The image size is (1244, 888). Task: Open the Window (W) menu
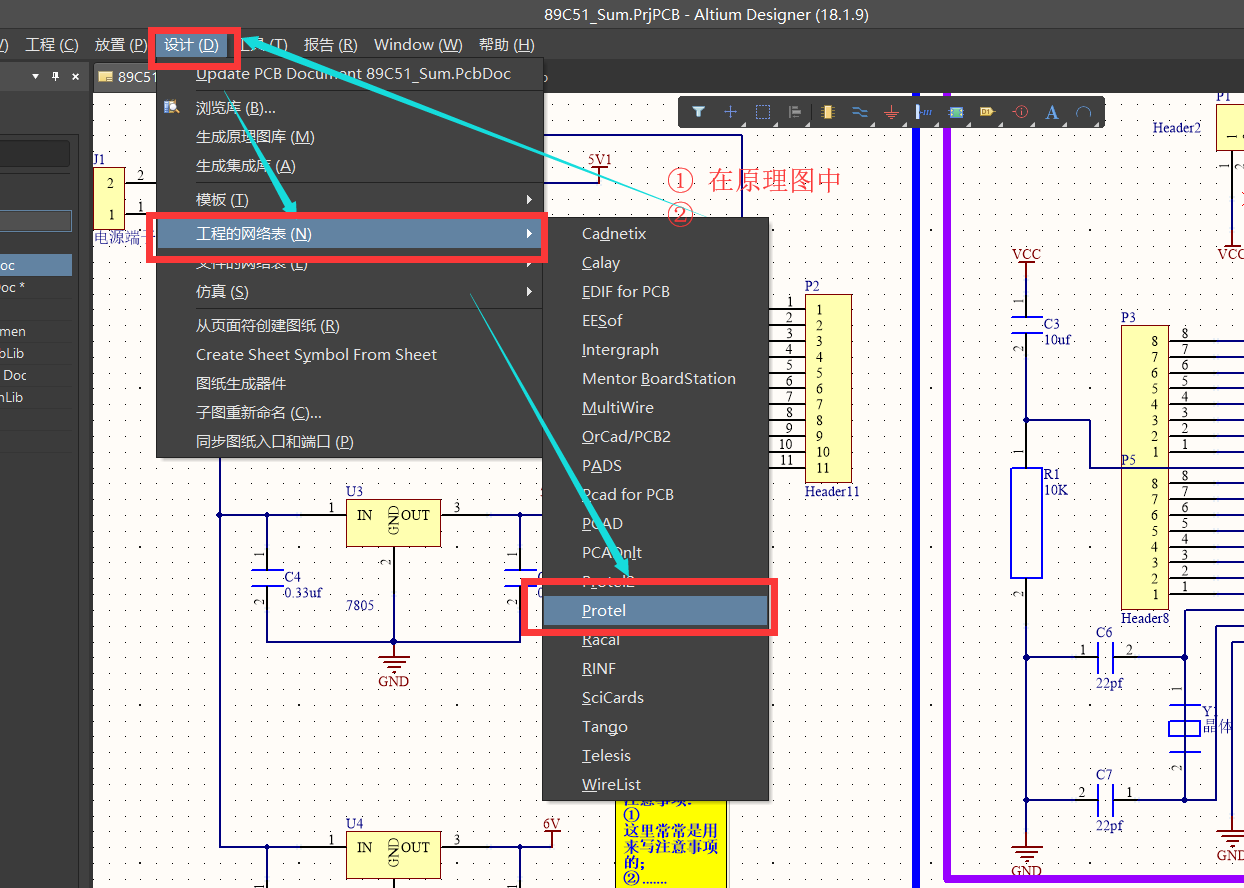(417, 44)
